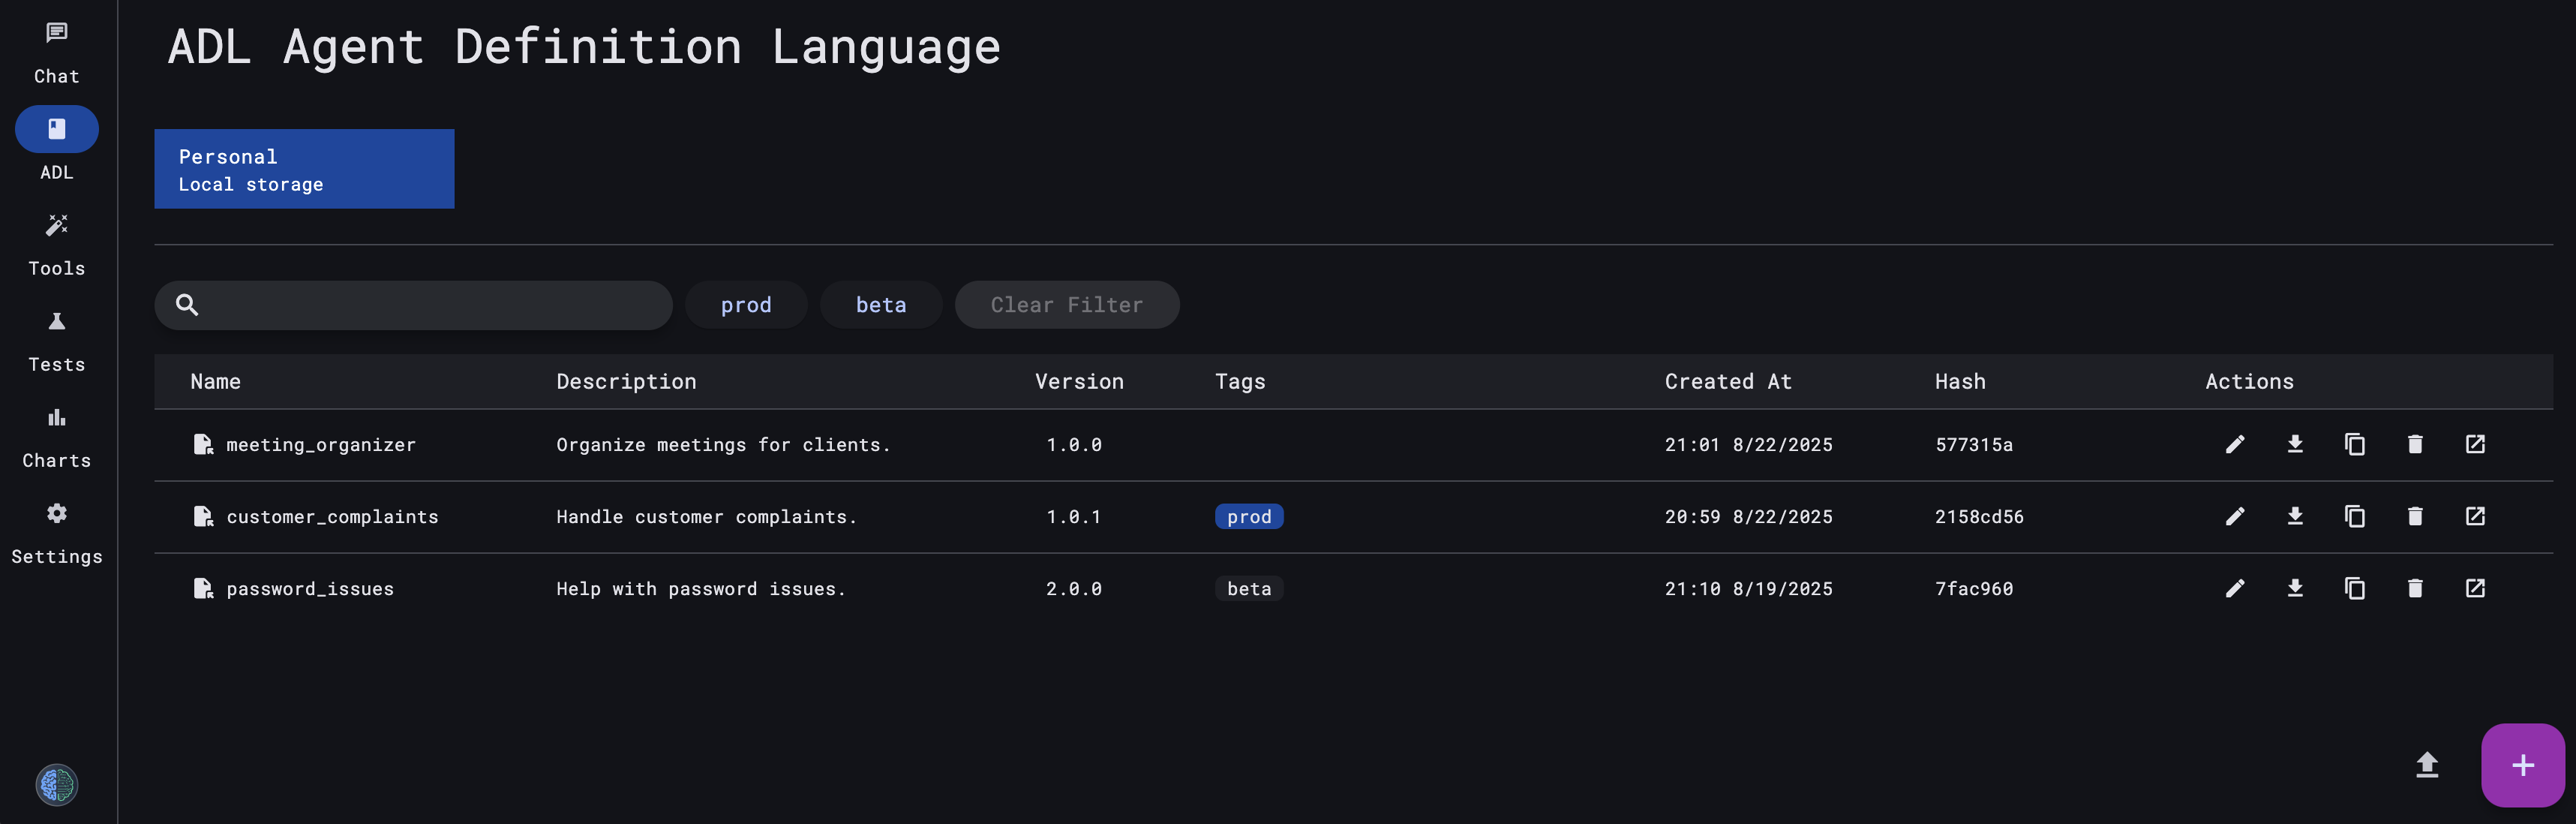Add a new ADL with plus button
2576x824 pixels.
pos(2523,765)
